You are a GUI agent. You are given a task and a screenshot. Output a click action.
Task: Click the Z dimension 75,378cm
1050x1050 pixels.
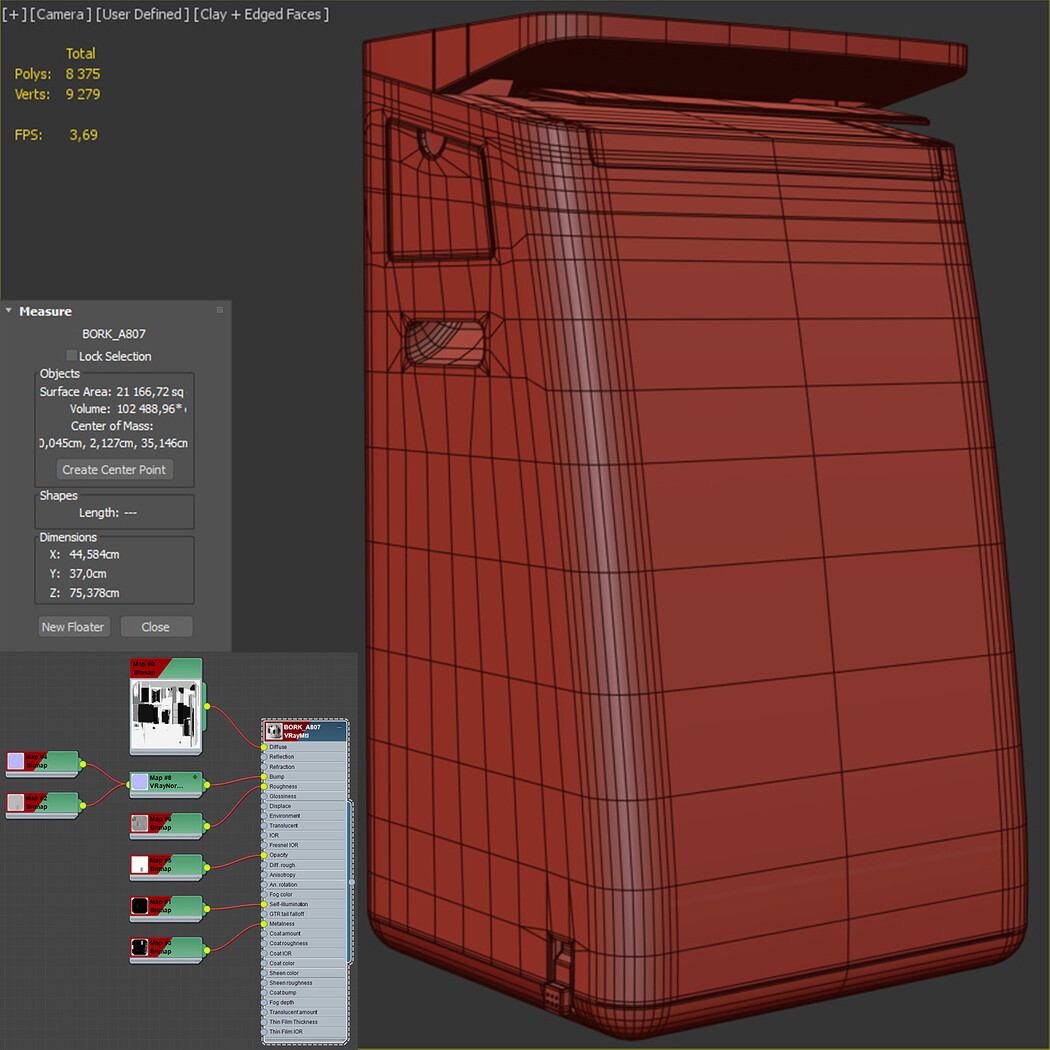click(x=94, y=593)
